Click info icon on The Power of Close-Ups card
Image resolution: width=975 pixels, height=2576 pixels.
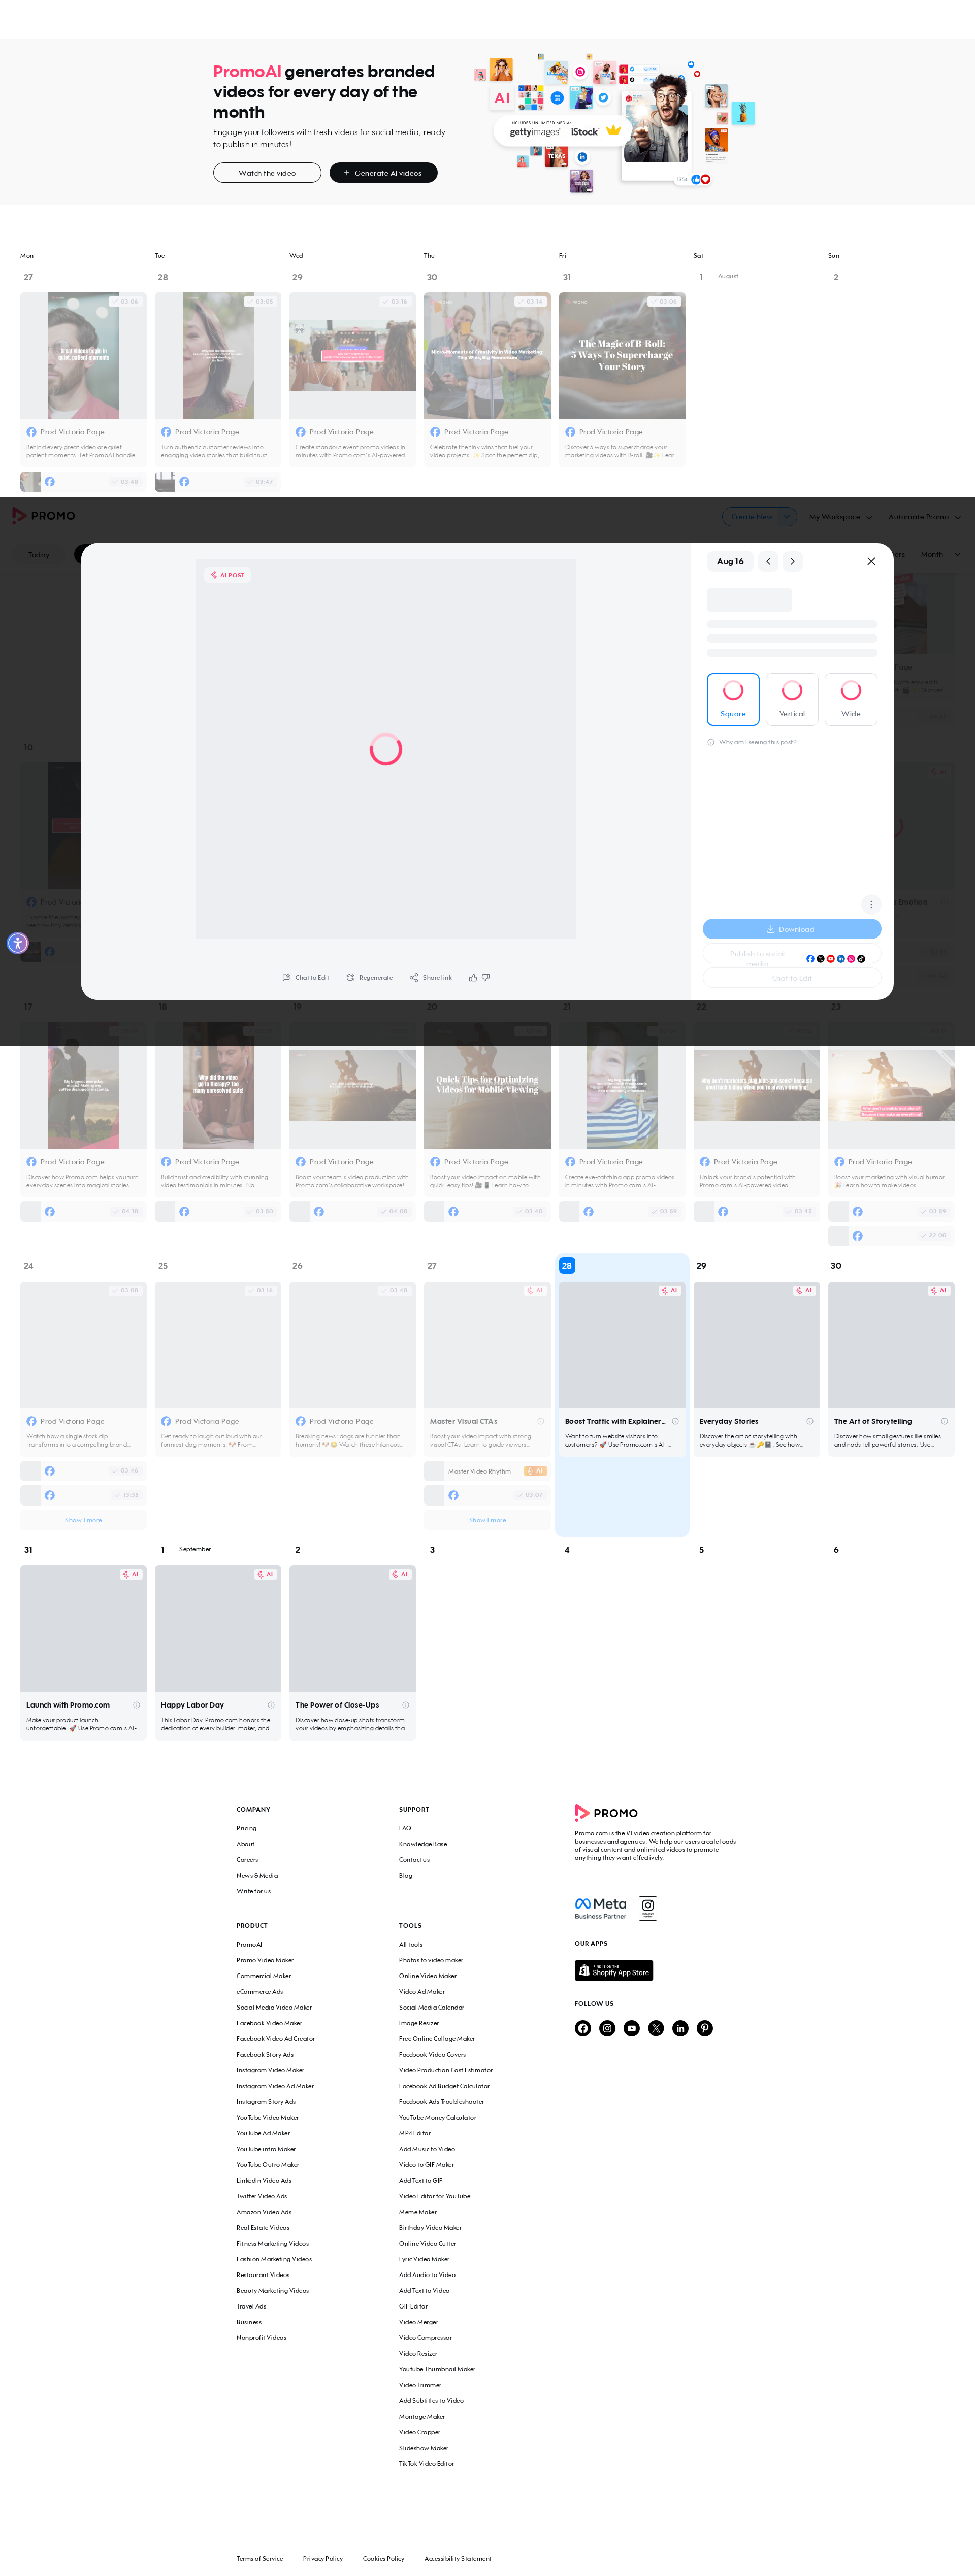(x=405, y=1705)
